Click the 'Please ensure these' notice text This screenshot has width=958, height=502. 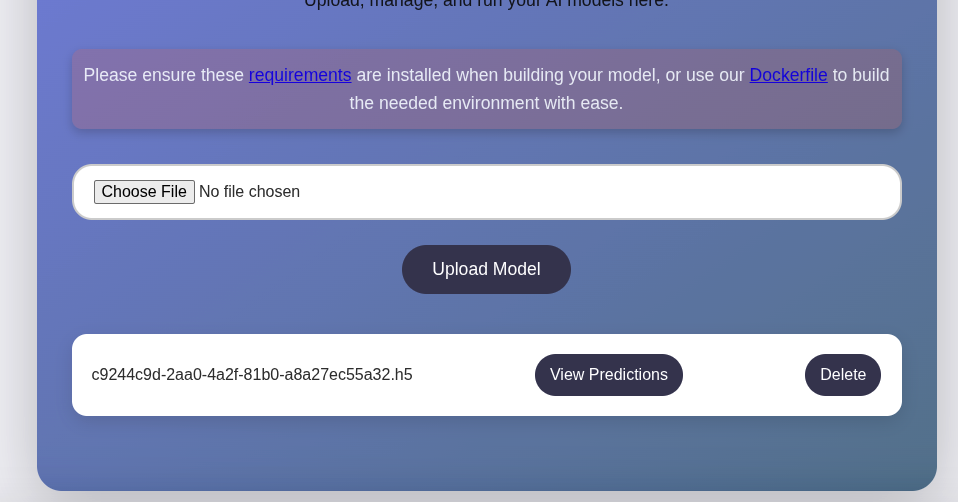click(163, 75)
